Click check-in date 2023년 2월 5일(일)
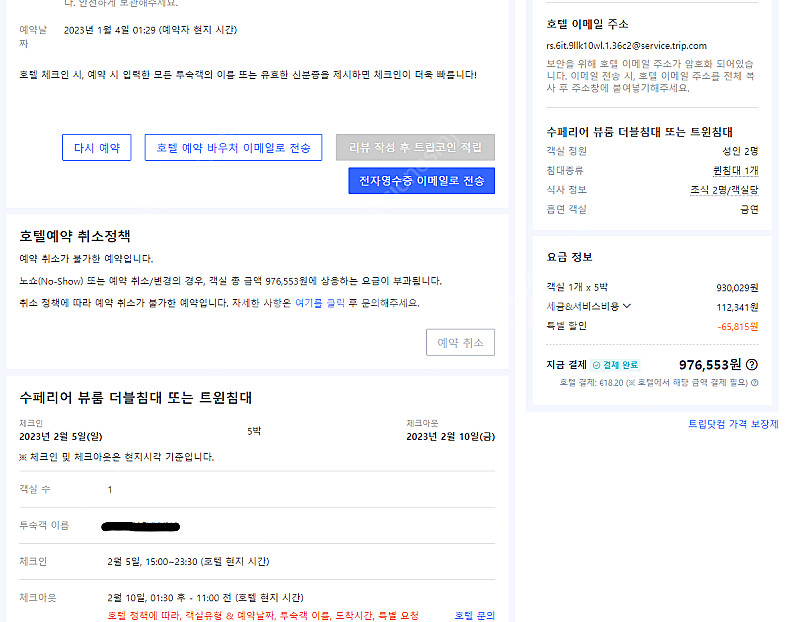Image resolution: width=800 pixels, height=622 pixels. click(x=61, y=436)
